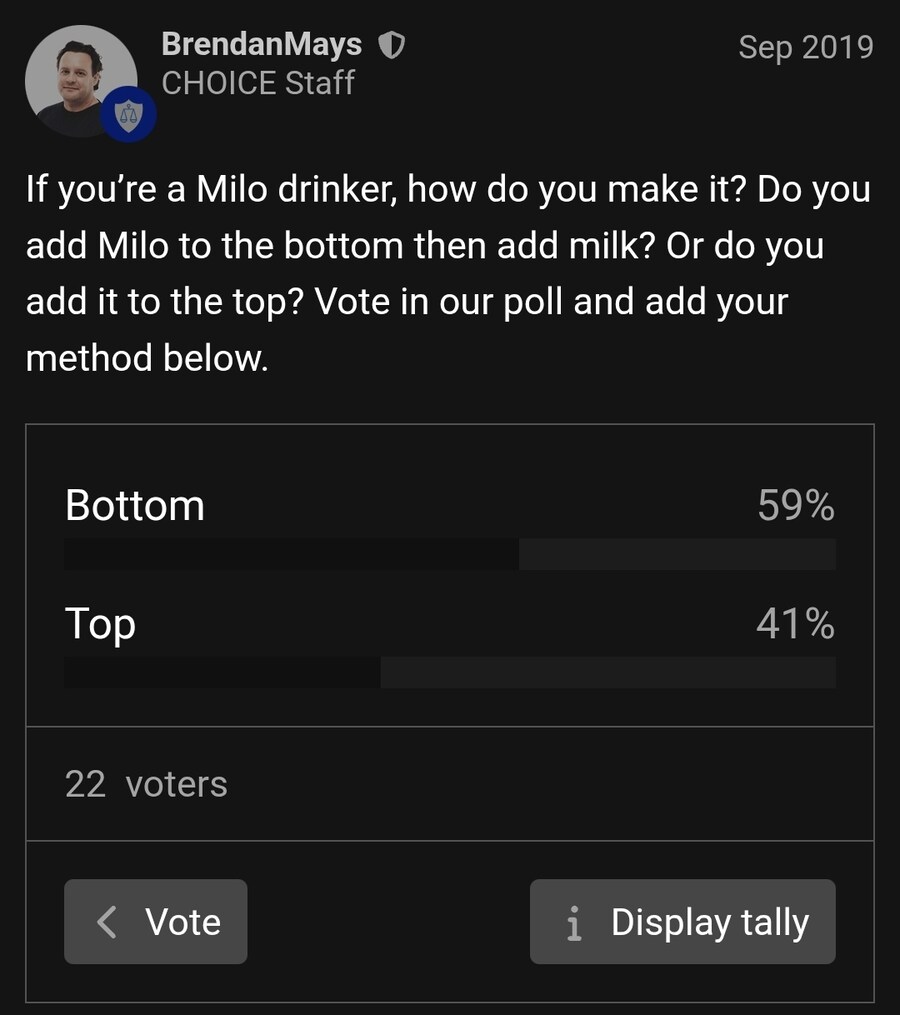Click the CHOICE Staff title text
Viewport: 900px width, 1015px height.
point(258,83)
